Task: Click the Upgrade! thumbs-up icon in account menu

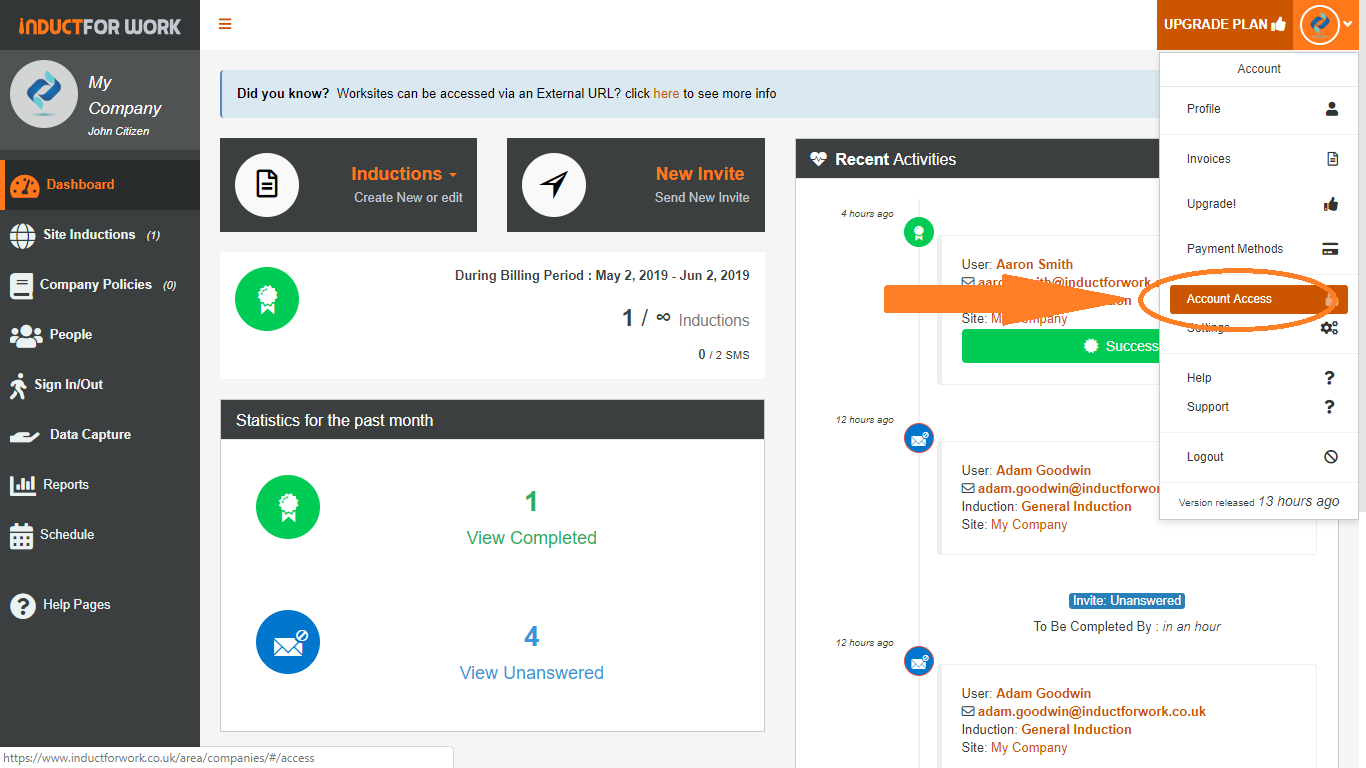Action: [x=1331, y=204]
